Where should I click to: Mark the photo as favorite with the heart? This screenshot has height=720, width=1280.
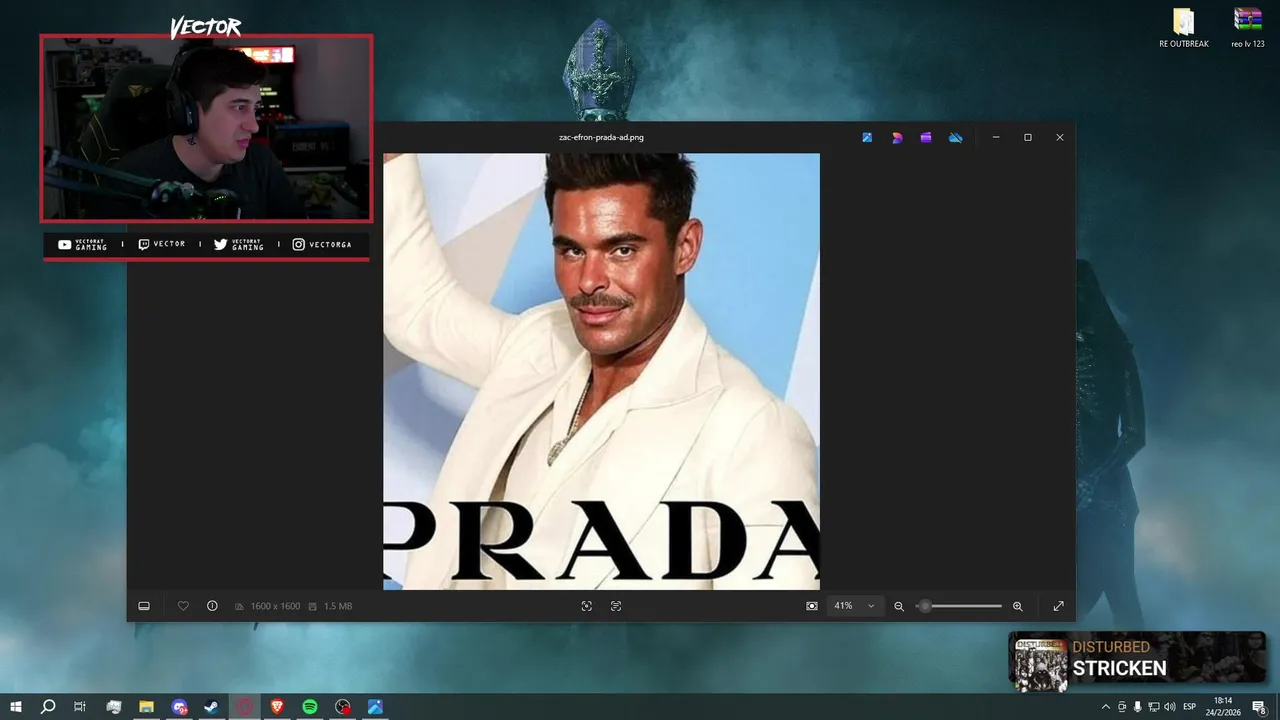(183, 606)
